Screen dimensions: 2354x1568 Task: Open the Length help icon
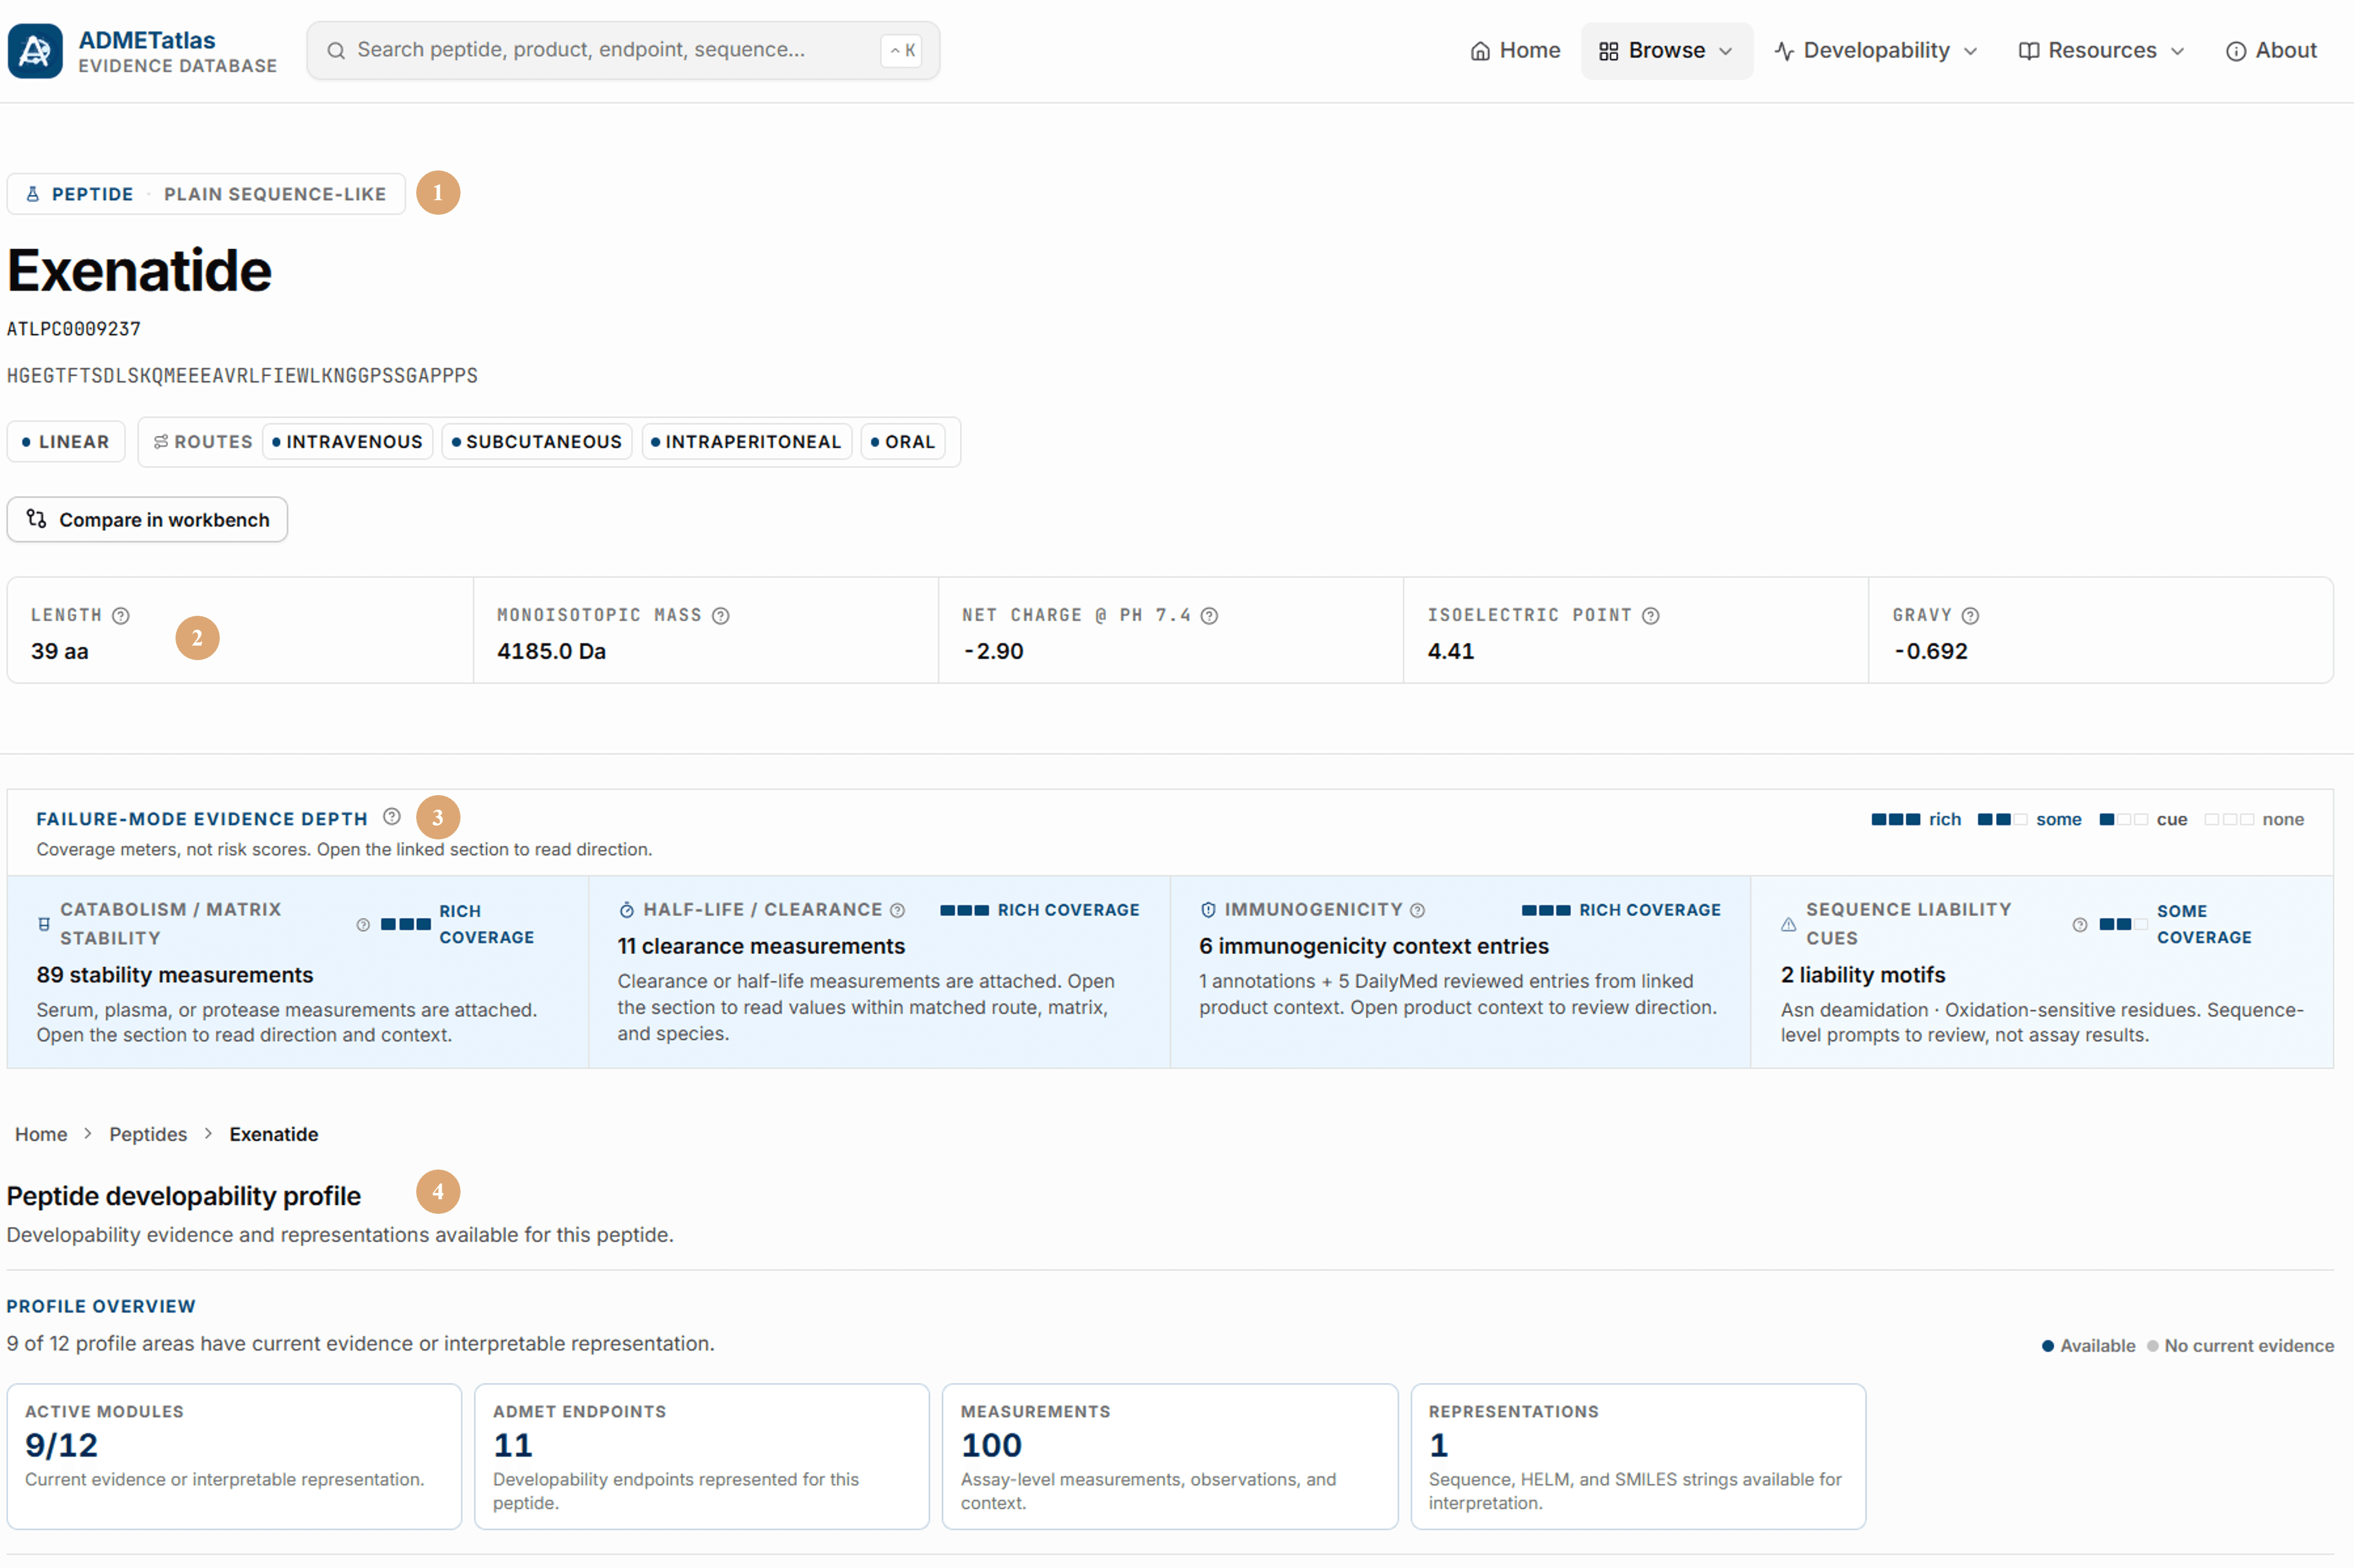121,616
